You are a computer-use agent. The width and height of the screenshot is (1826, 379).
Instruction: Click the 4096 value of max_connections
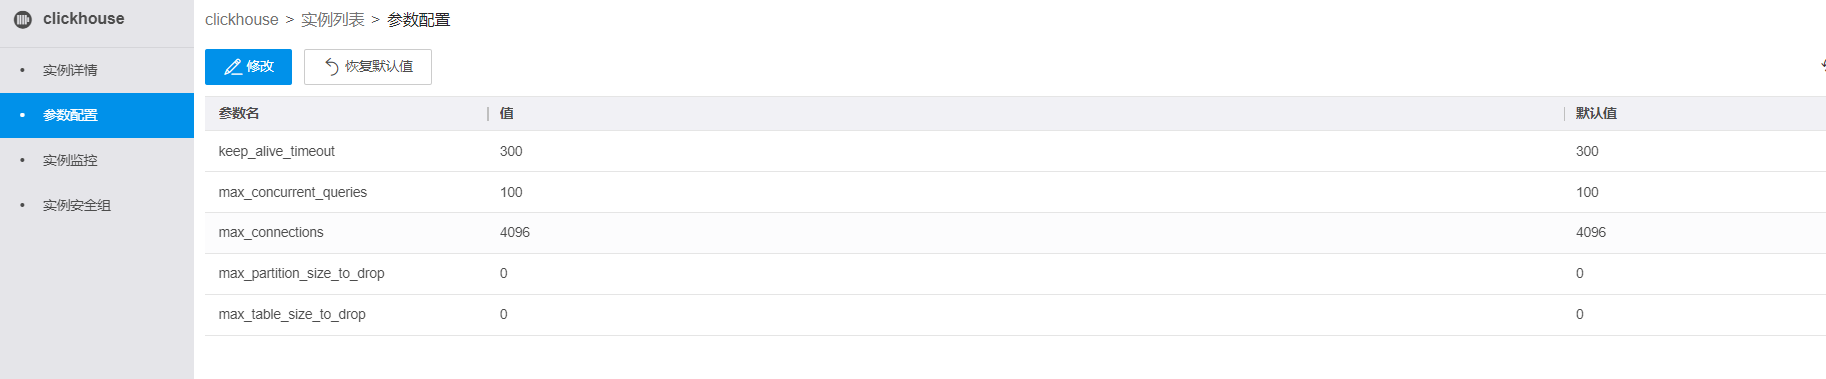[x=515, y=232]
